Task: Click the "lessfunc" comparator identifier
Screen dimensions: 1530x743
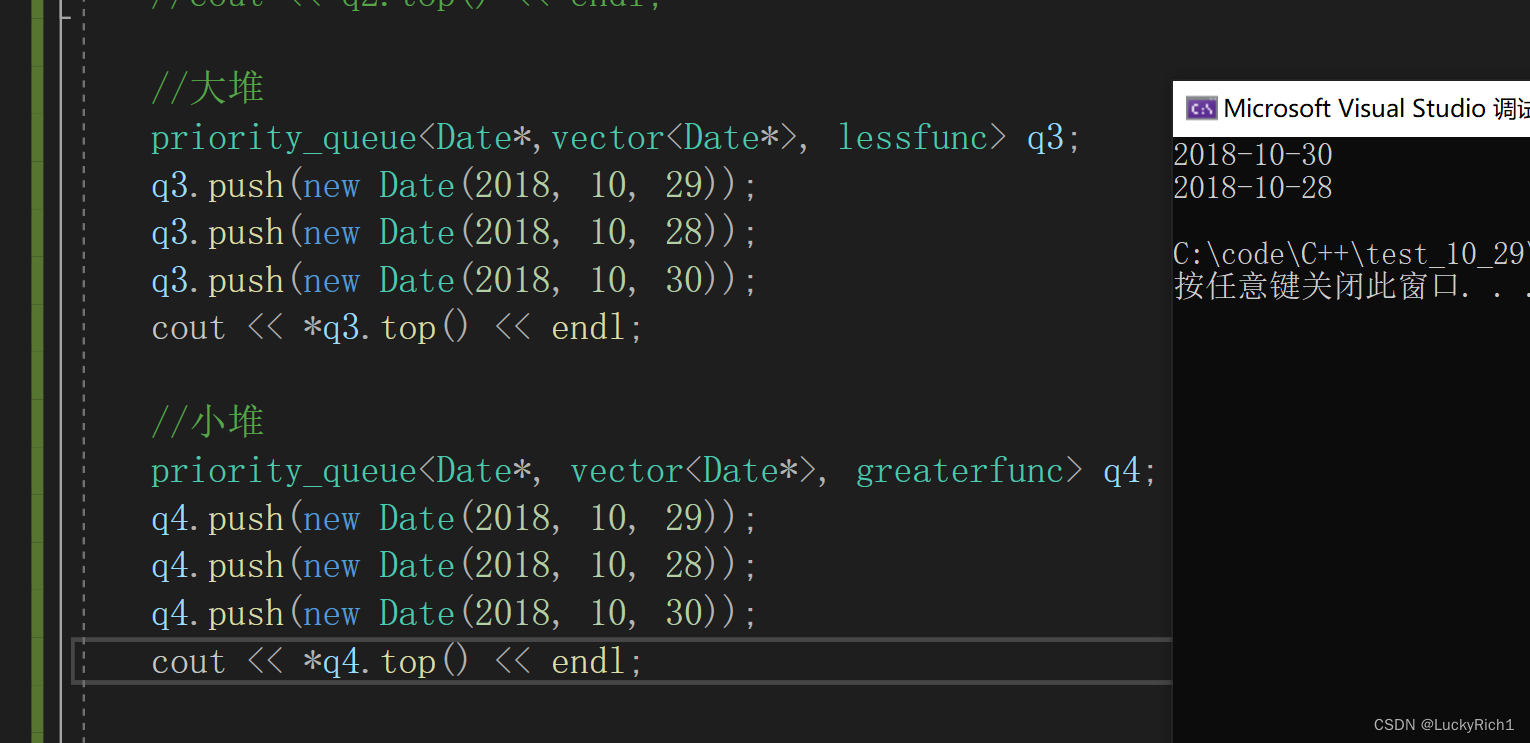Action: pos(913,138)
